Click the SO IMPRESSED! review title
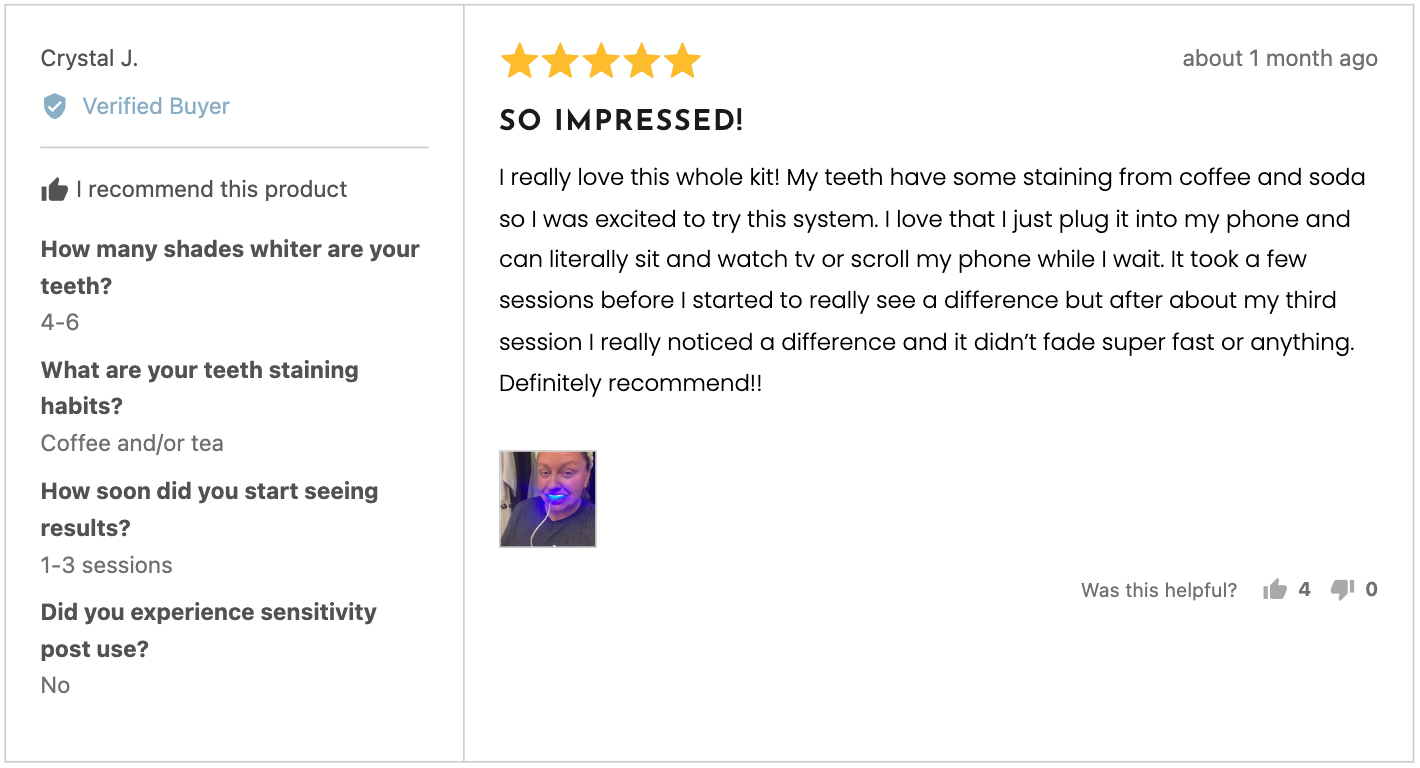Screen dimensions: 1420x768 [621, 122]
